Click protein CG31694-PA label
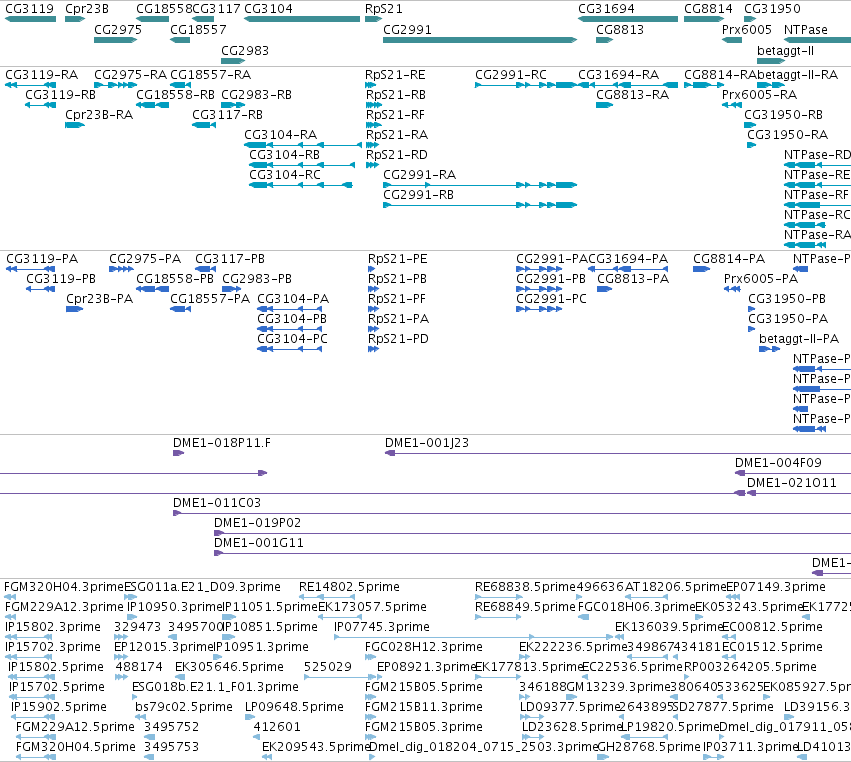Screen dimensions: 851x762 coord(628,258)
